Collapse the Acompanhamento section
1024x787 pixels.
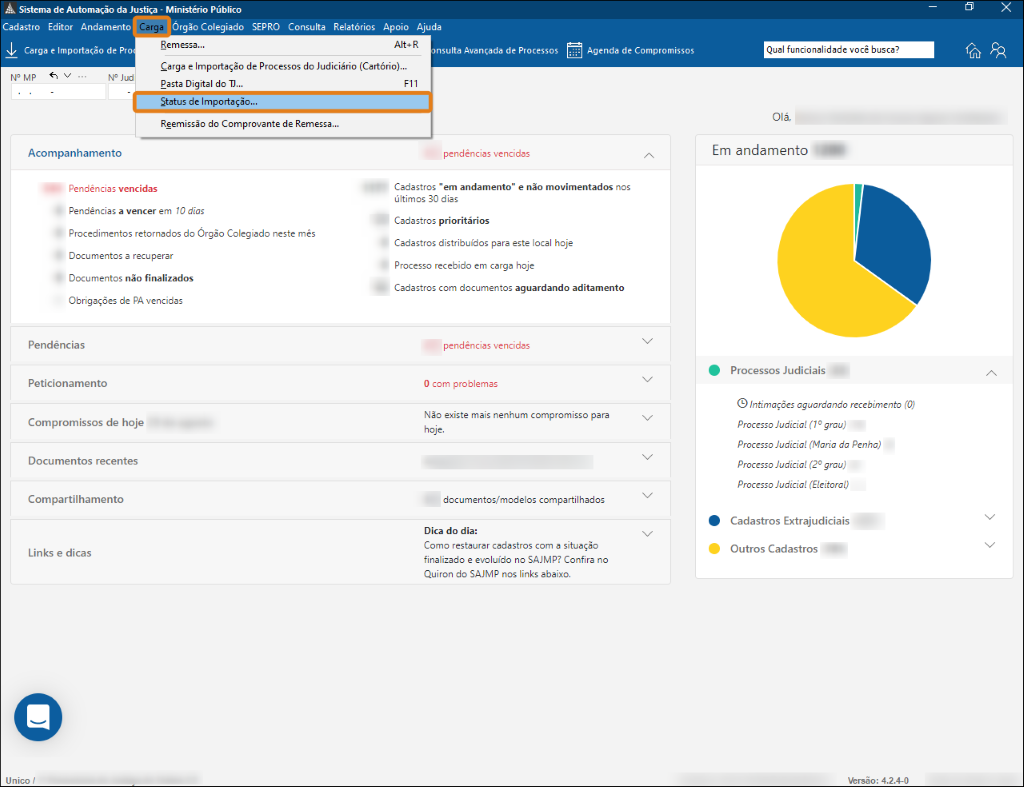(649, 155)
